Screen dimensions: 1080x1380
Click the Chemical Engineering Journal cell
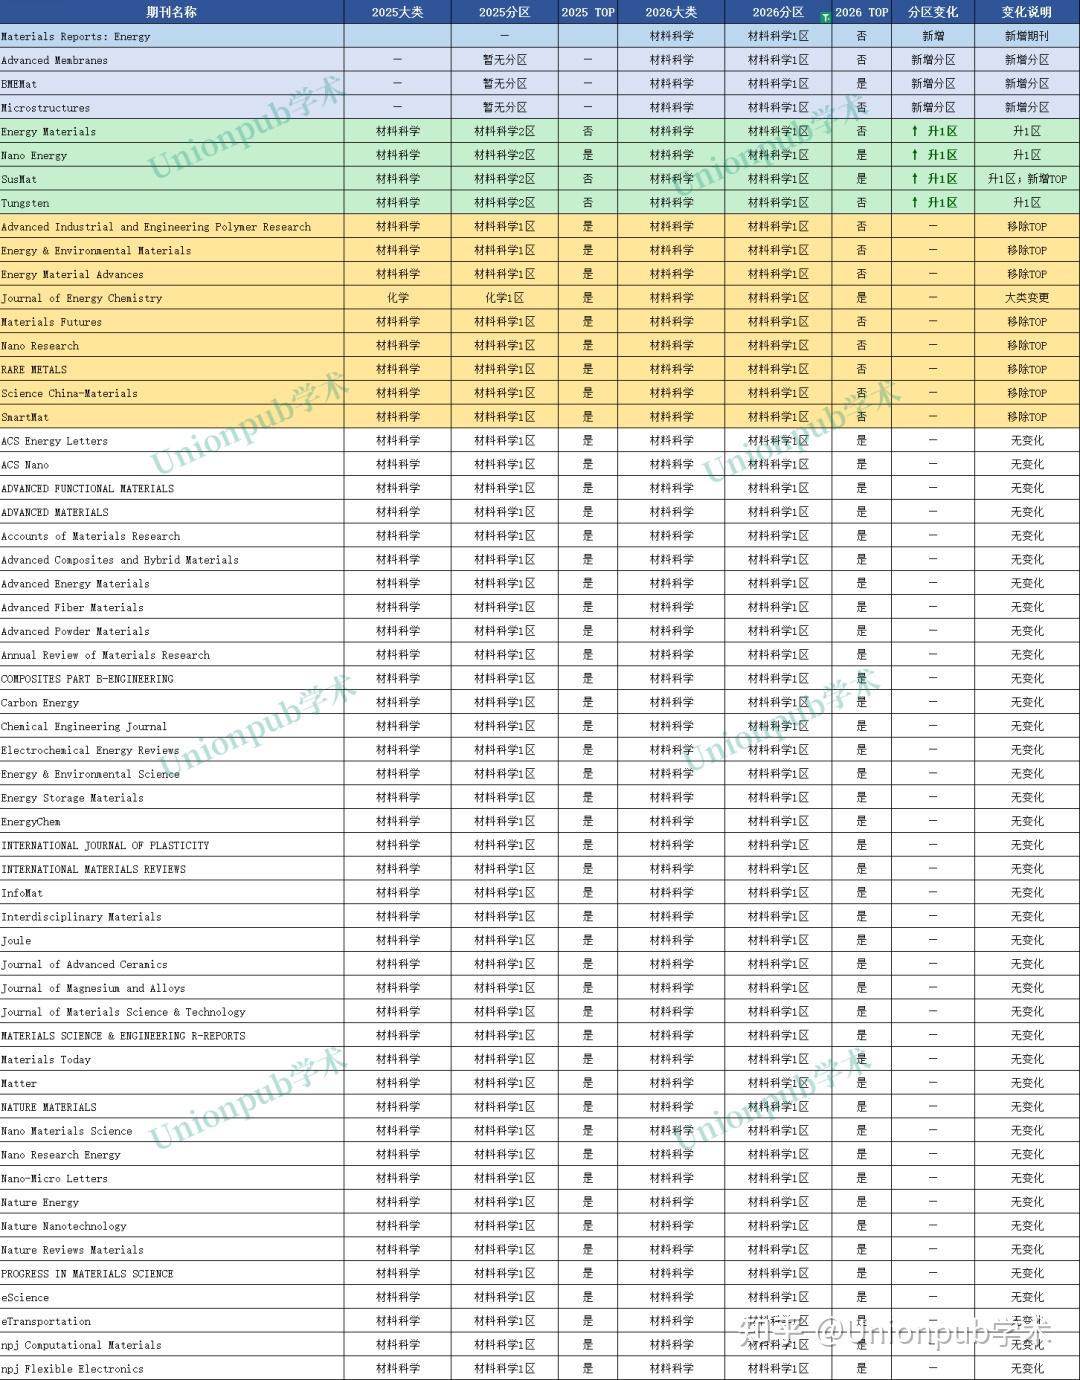[172, 726]
